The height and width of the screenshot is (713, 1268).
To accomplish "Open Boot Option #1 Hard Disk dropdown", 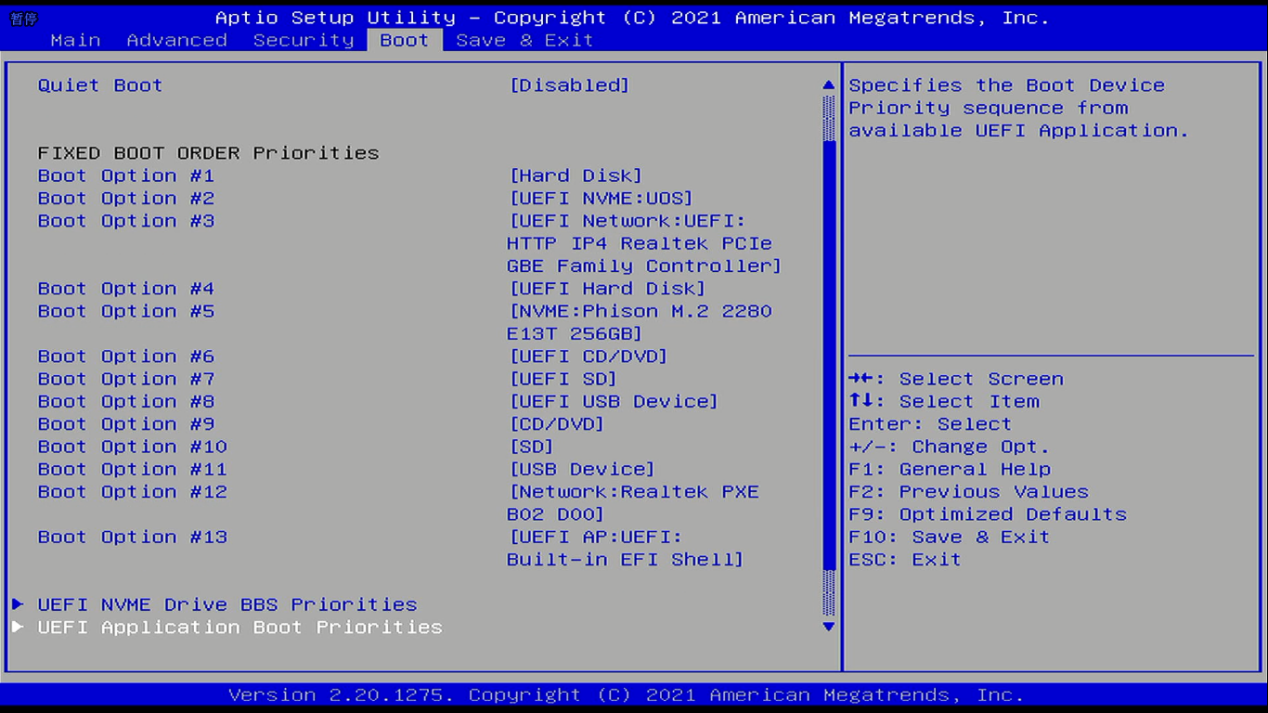I will pyautogui.click(x=575, y=176).
